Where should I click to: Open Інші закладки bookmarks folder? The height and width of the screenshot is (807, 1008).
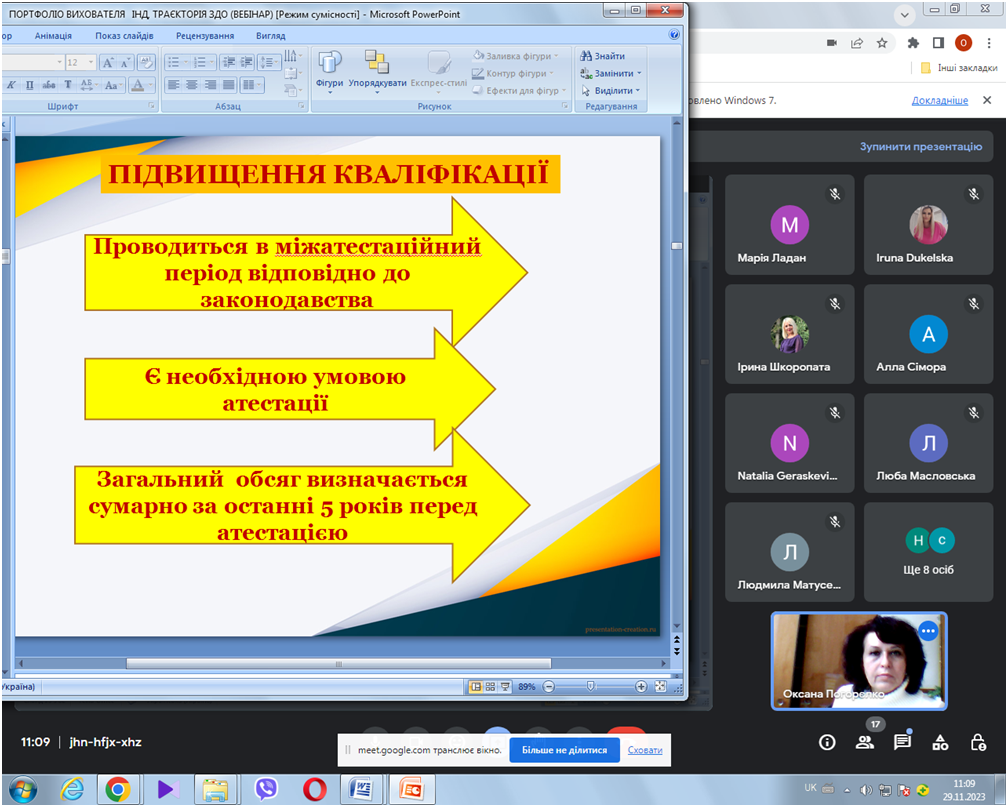959,68
